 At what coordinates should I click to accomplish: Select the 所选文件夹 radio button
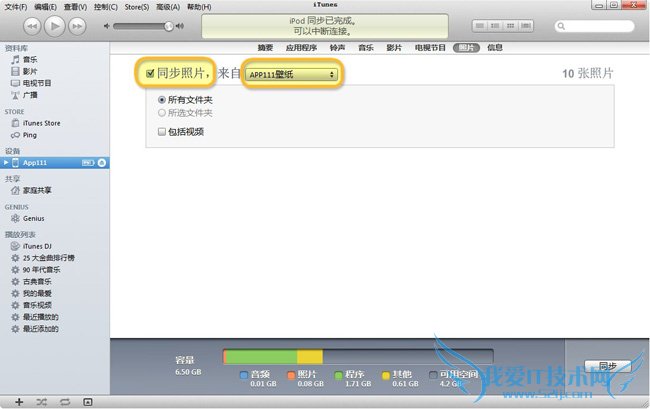pyautogui.click(x=162, y=113)
